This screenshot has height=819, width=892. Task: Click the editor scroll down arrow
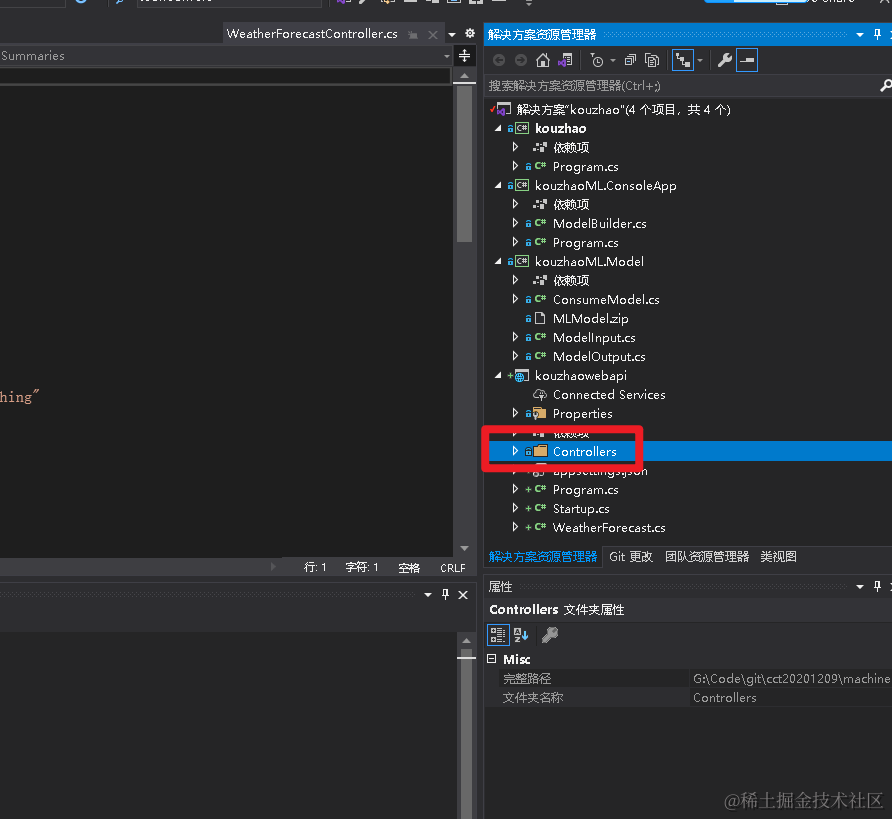[464, 548]
